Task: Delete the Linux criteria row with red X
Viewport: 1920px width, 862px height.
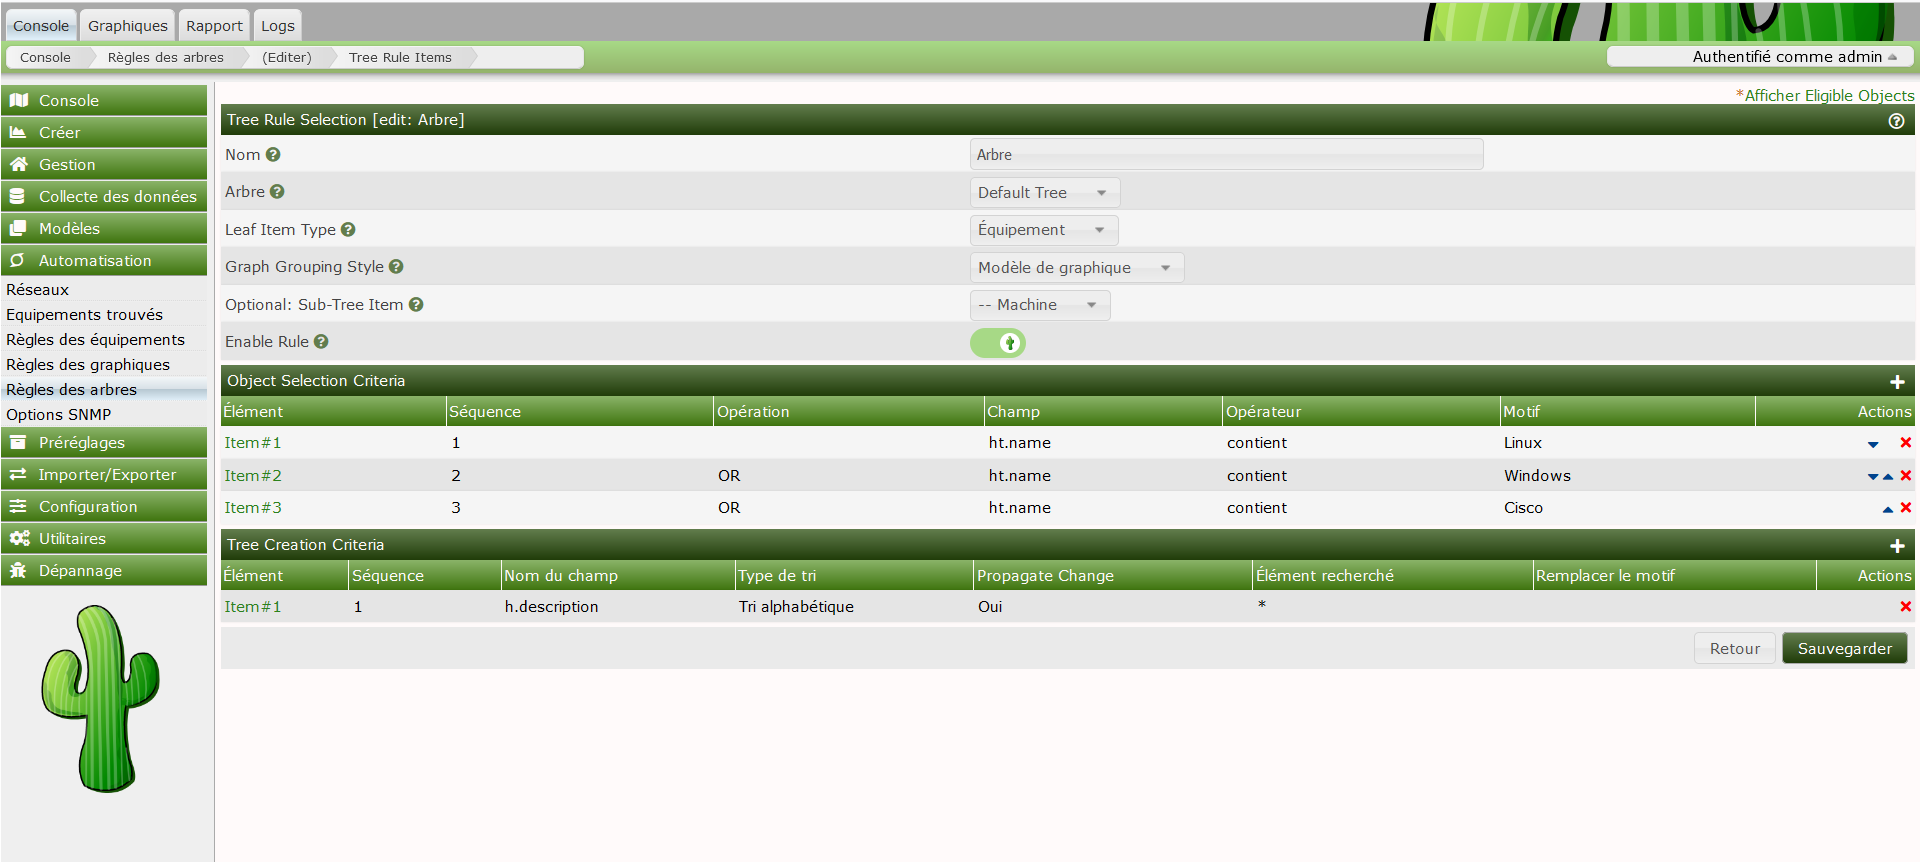Action: [x=1905, y=443]
